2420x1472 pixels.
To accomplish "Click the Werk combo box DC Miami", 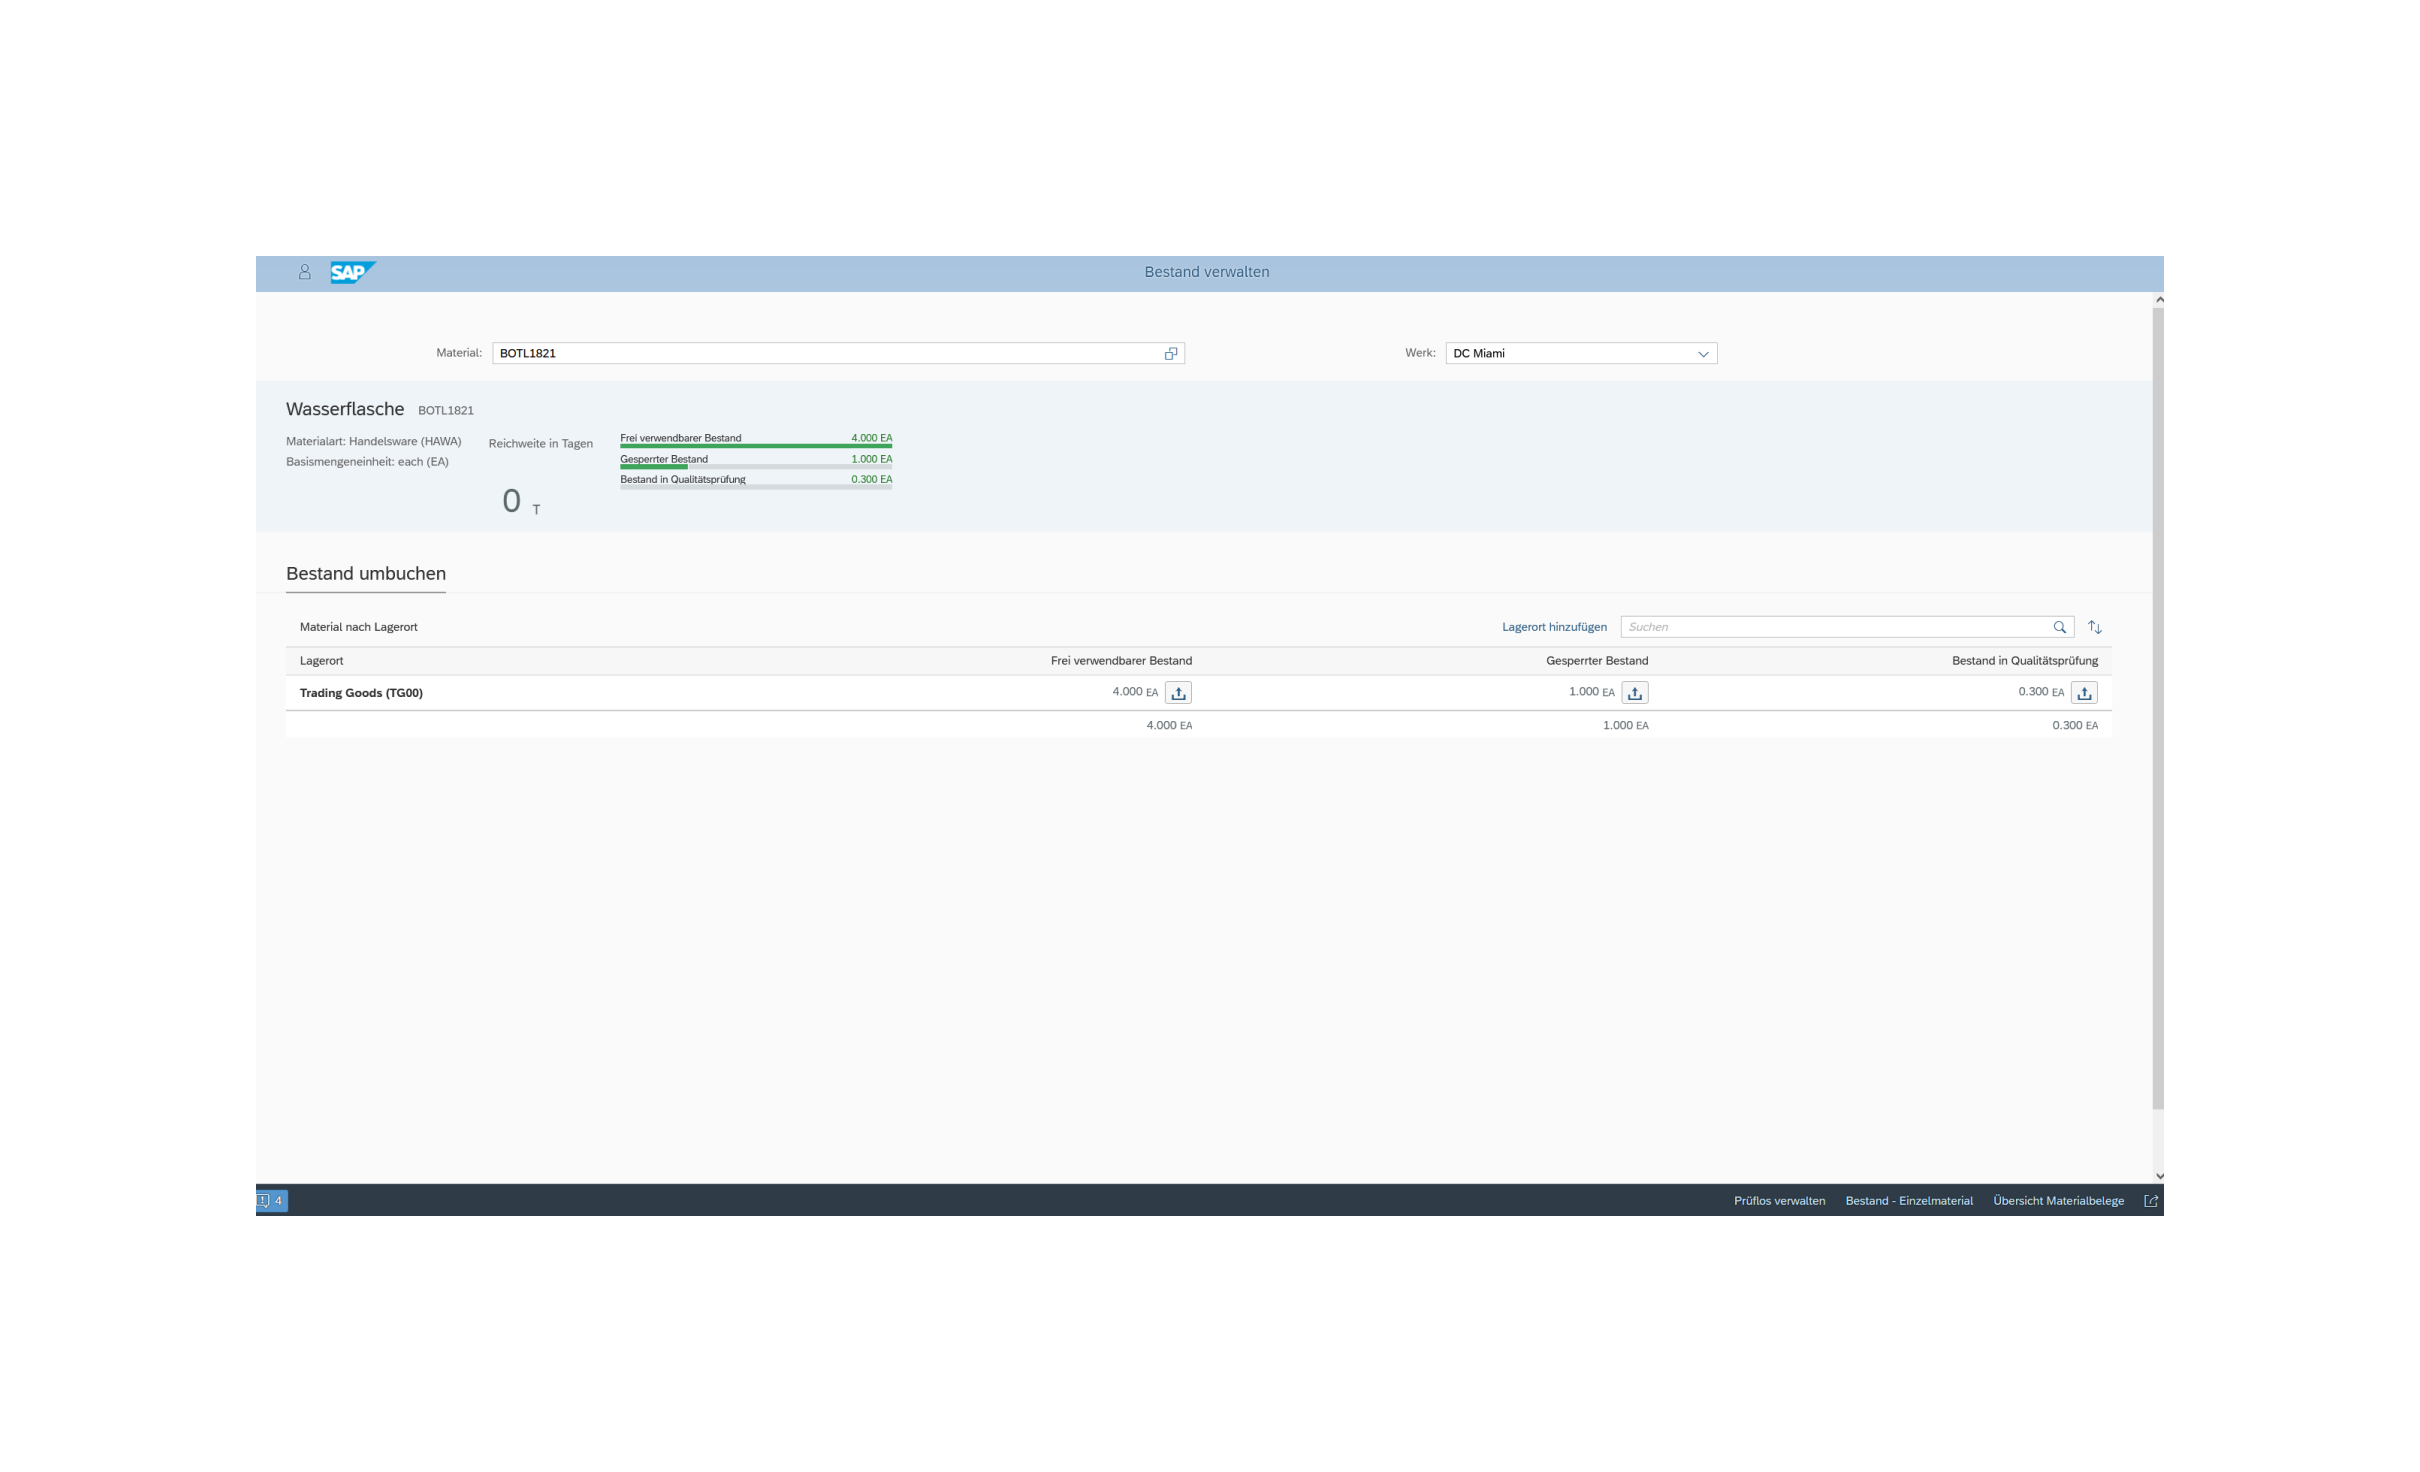I will click(1581, 354).
